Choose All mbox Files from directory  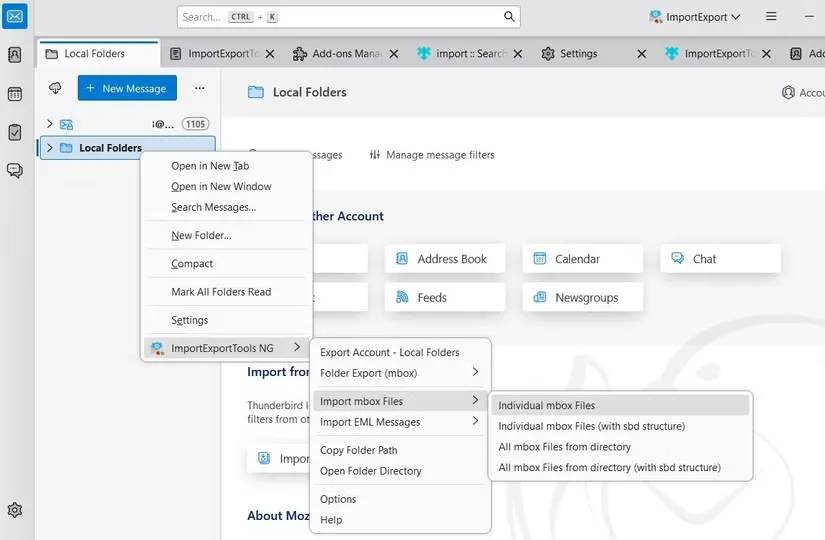(x=620, y=447)
